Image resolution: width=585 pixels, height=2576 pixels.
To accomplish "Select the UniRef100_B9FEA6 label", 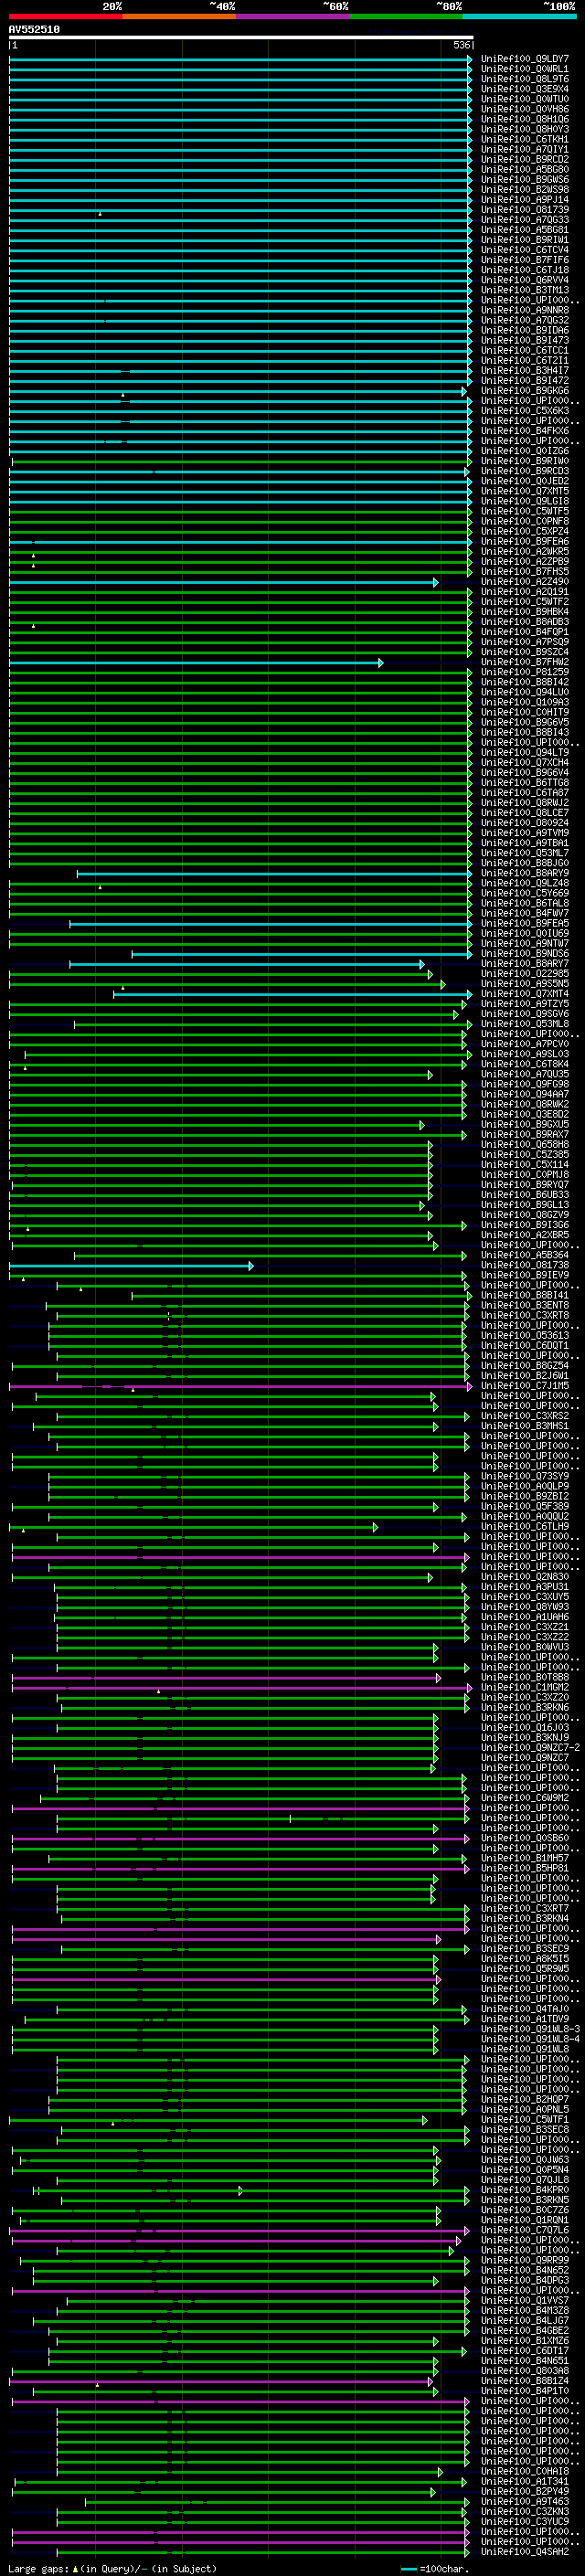I will [525, 541].
